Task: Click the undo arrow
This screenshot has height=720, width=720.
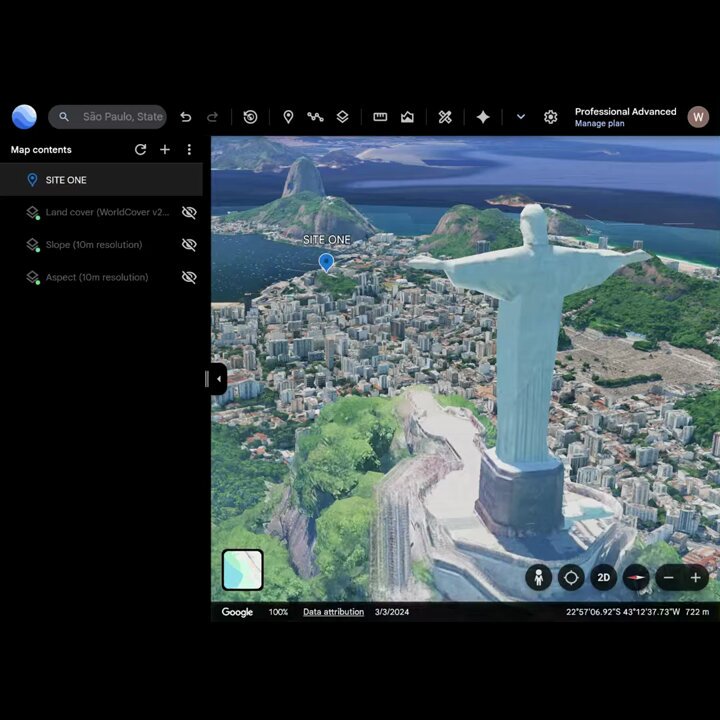Action: coord(186,117)
